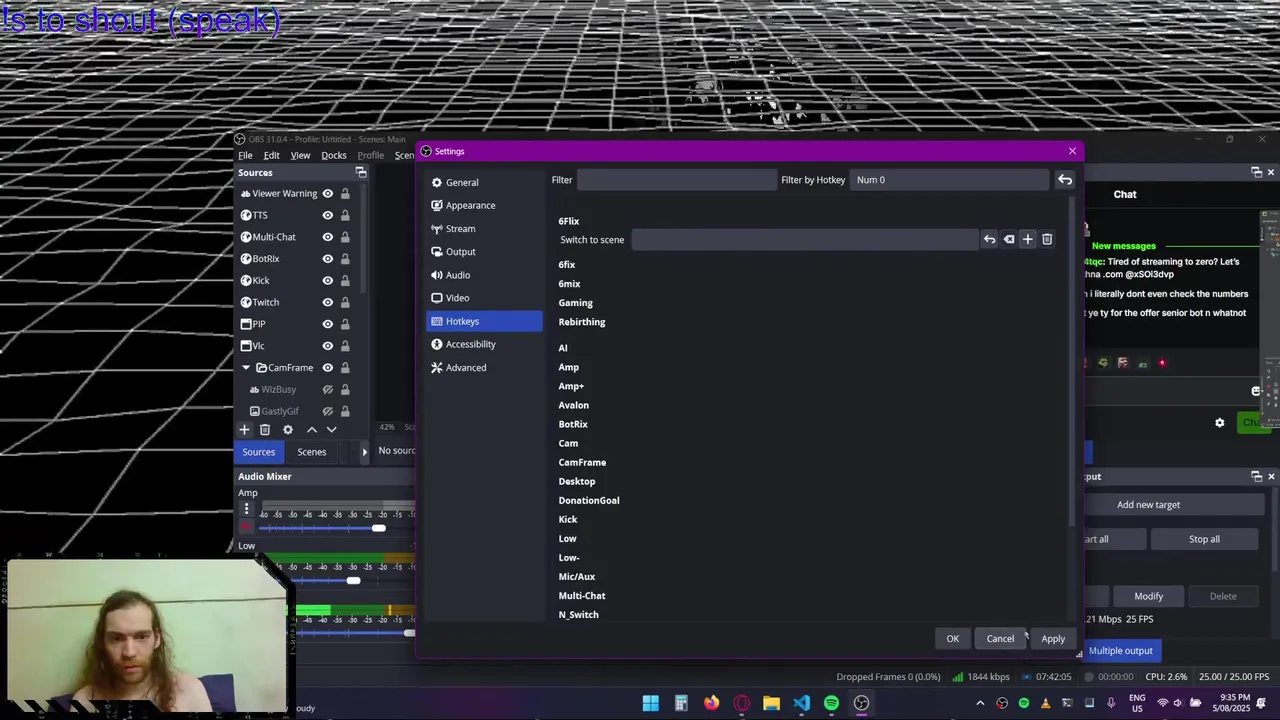Viewport: 1280px width, 720px height.
Task: Toggle CamFrame group visibility
Action: click(x=327, y=368)
